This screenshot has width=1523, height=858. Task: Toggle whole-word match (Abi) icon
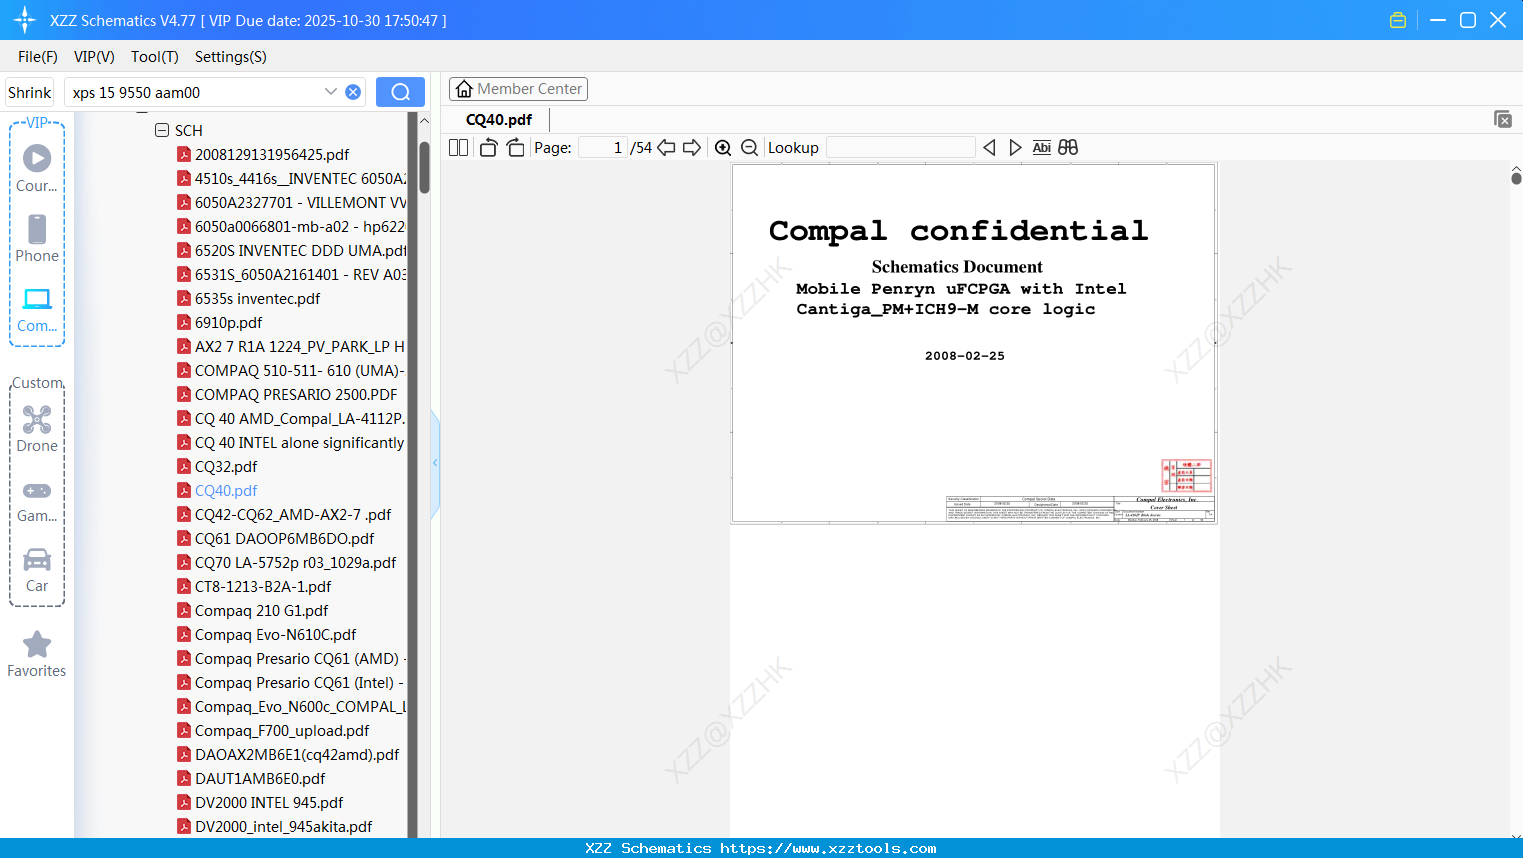pos(1041,148)
